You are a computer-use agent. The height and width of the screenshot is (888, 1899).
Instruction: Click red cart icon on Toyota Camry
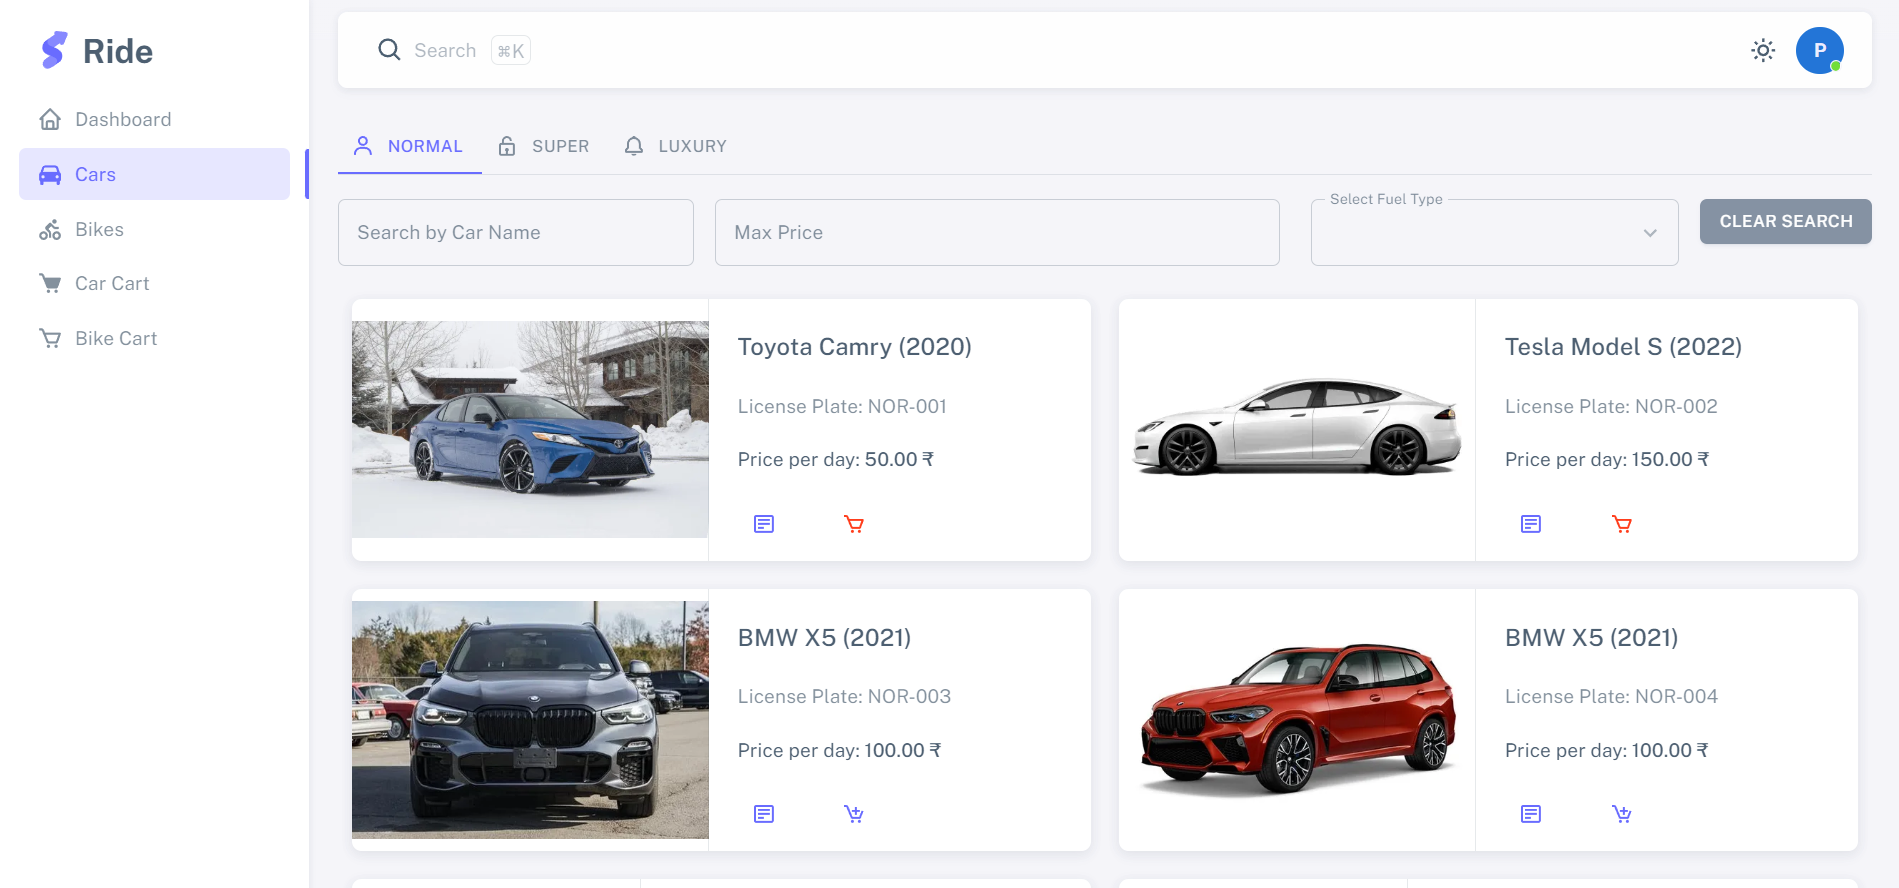(x=854, y=524)
